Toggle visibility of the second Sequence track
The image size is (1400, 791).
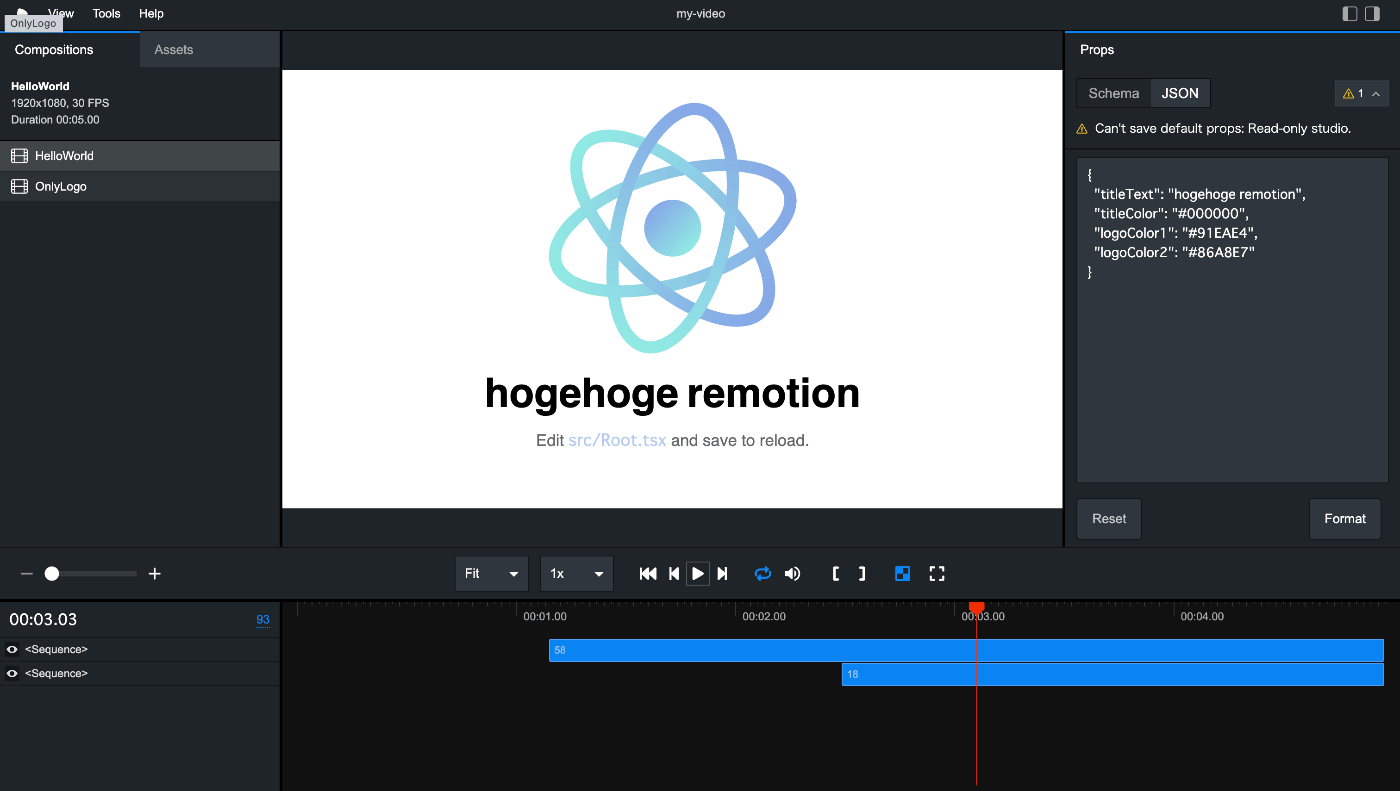(x=12, y=674)
